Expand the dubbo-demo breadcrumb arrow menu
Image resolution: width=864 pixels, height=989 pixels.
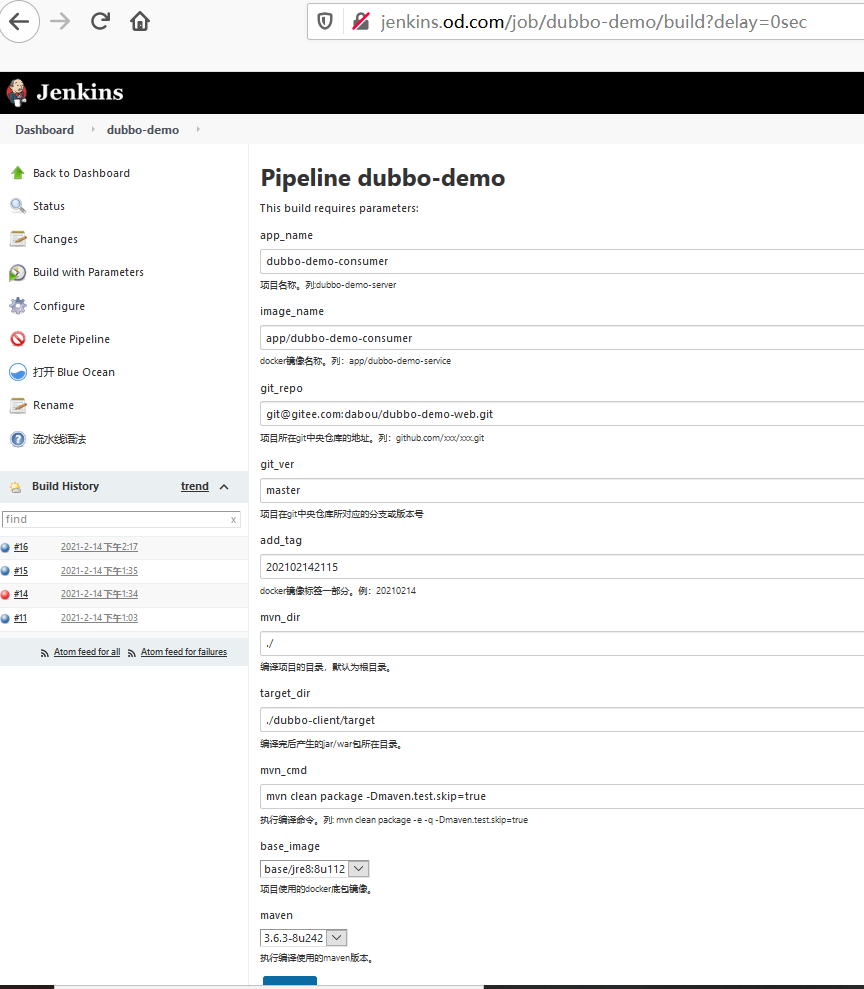[x=198, y=129]
